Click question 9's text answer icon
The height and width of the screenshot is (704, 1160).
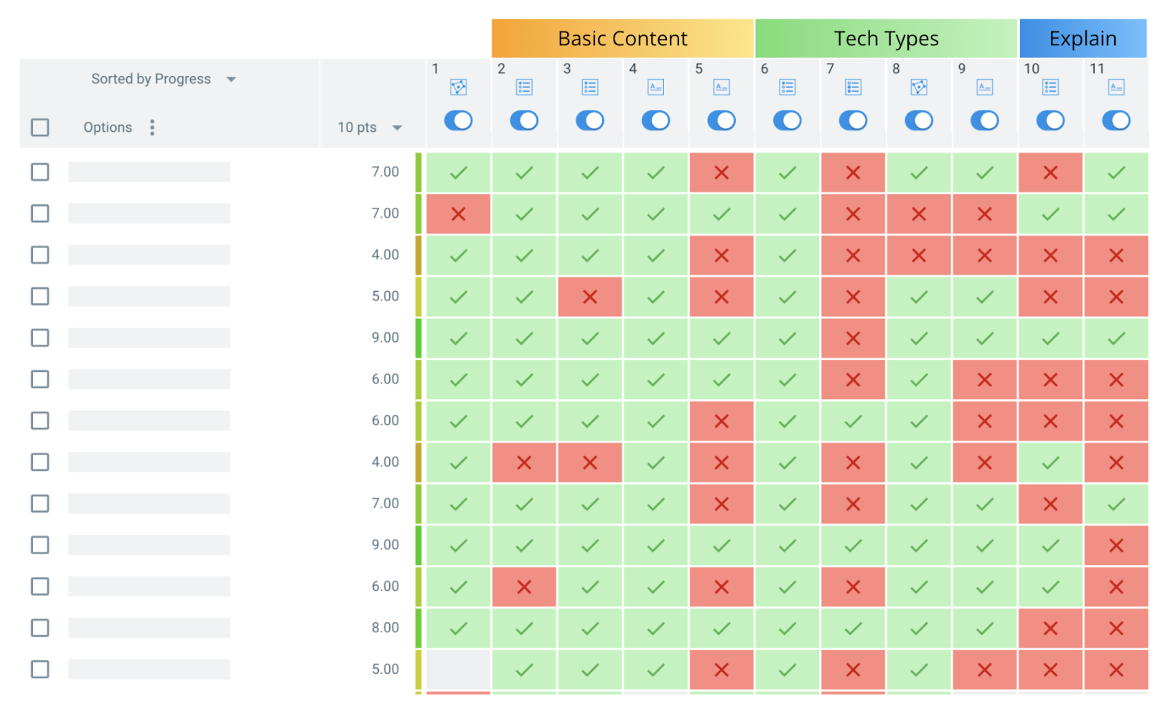[x=984, y=87]
